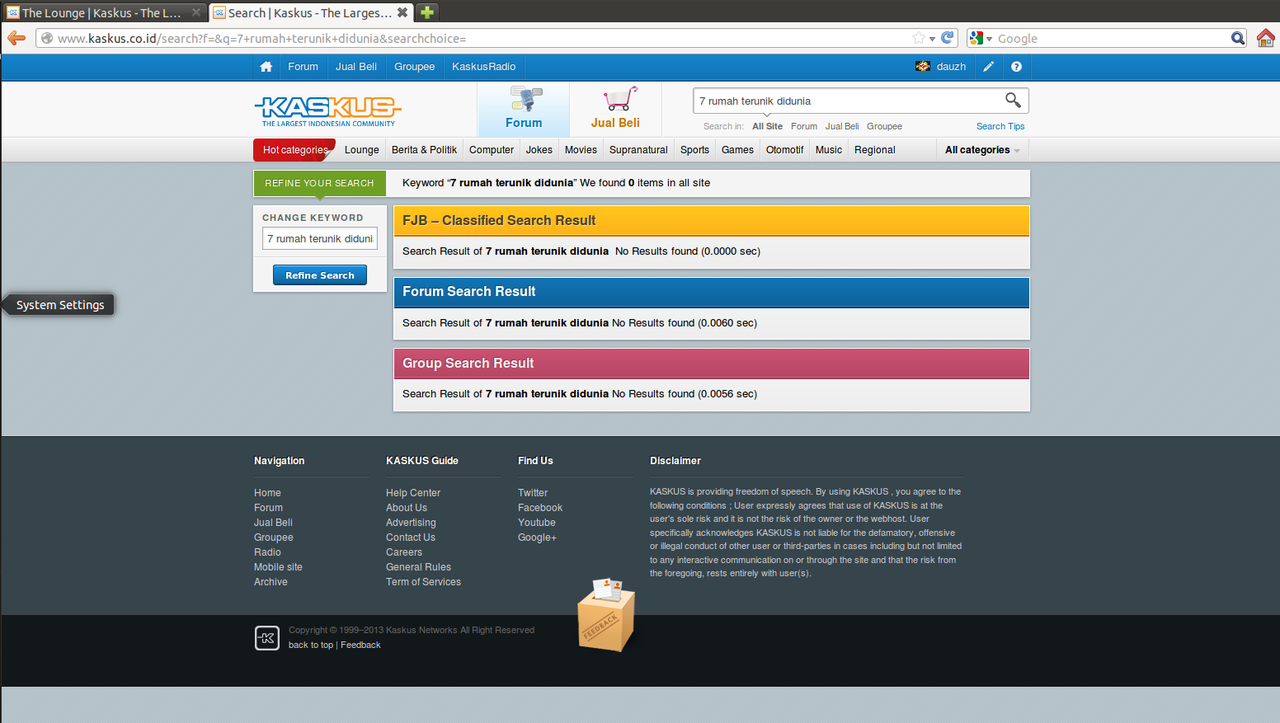Close the Search Kaskus browser tab
Screen dimensions: 1280x723
click(x=402, y=13)
